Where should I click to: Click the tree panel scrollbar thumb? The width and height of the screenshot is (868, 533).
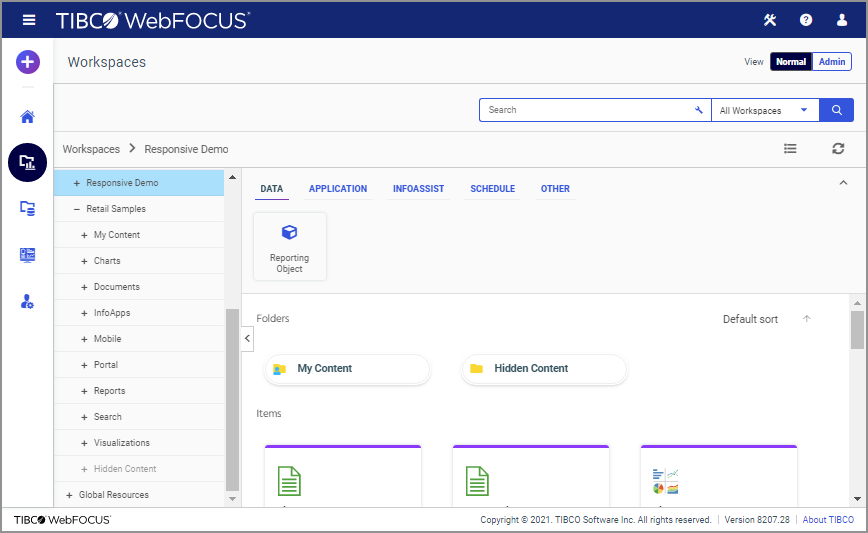coord(232,400)
